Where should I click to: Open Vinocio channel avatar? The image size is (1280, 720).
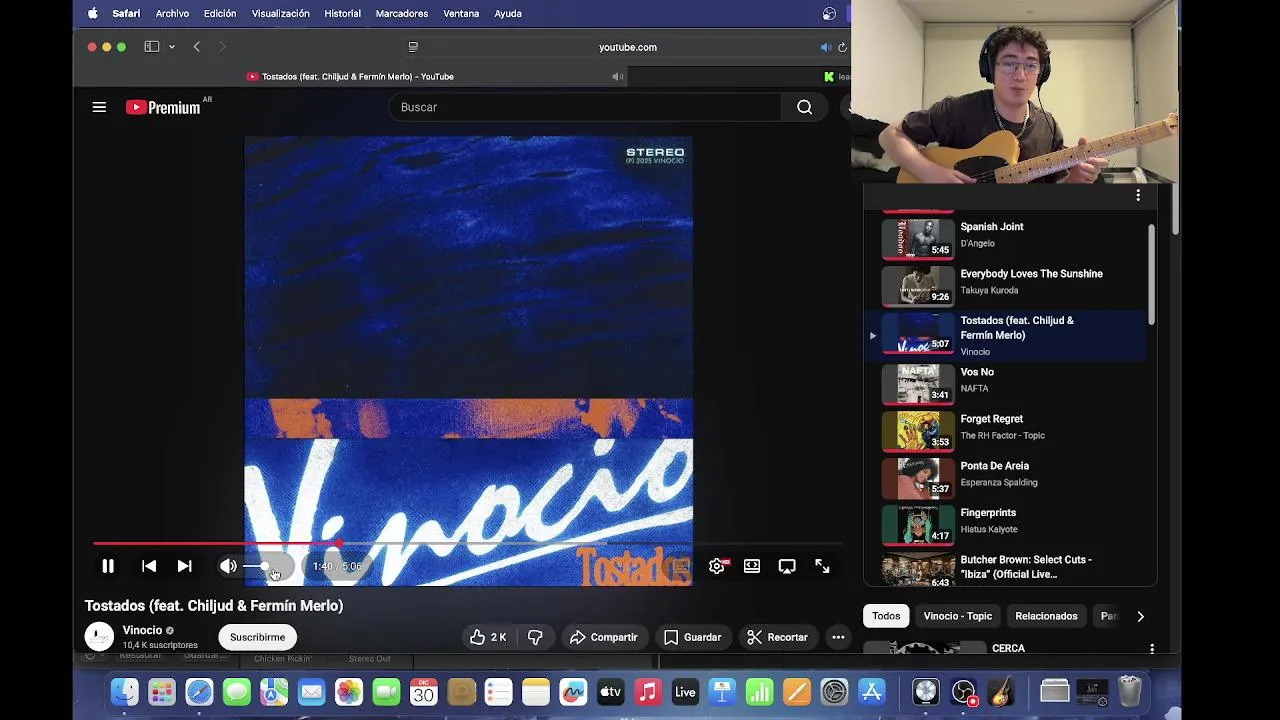[99, 637]
